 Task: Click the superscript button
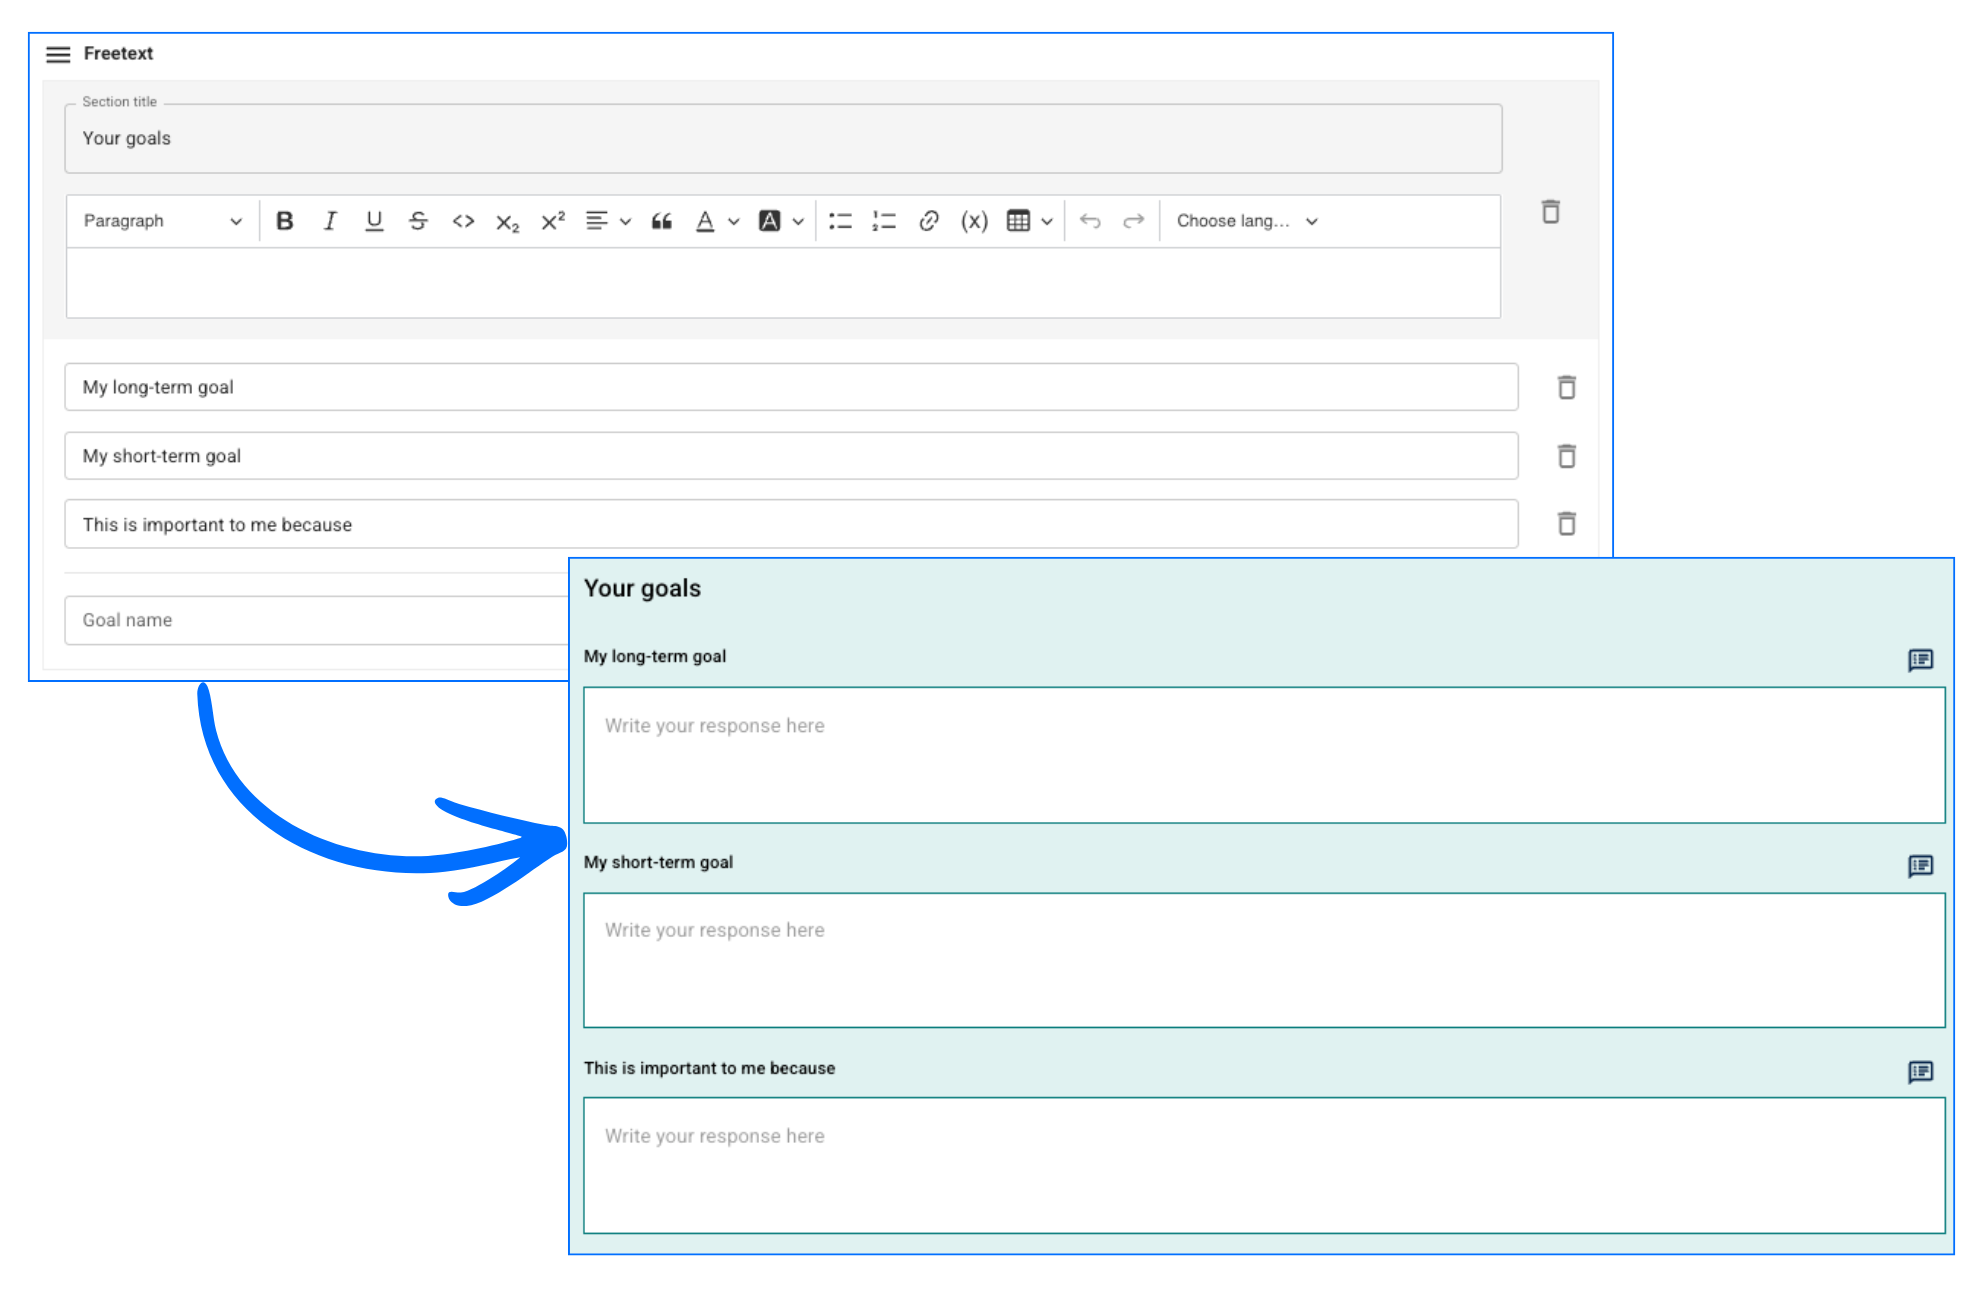pos(552,221)
